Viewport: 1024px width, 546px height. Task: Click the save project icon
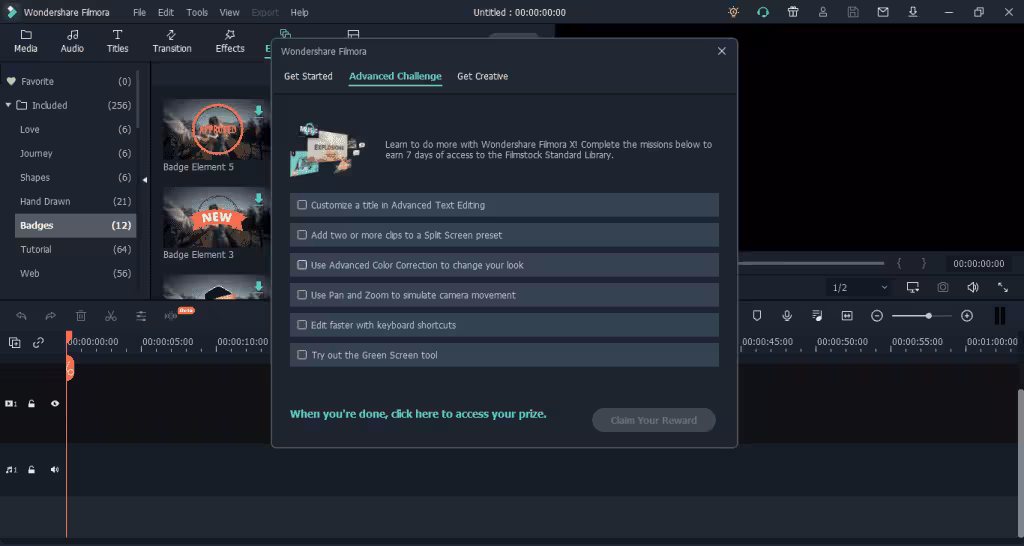coord(853,12)
